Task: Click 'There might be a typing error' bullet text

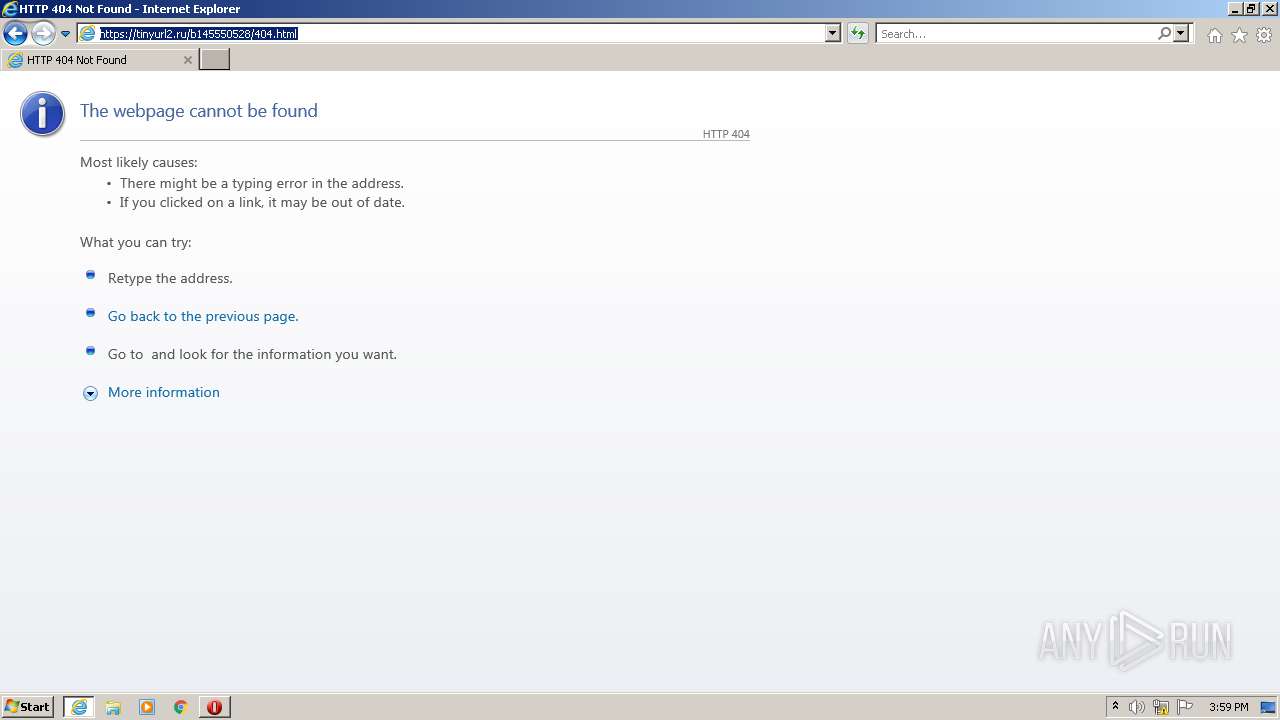Action: tap(262, 183)
